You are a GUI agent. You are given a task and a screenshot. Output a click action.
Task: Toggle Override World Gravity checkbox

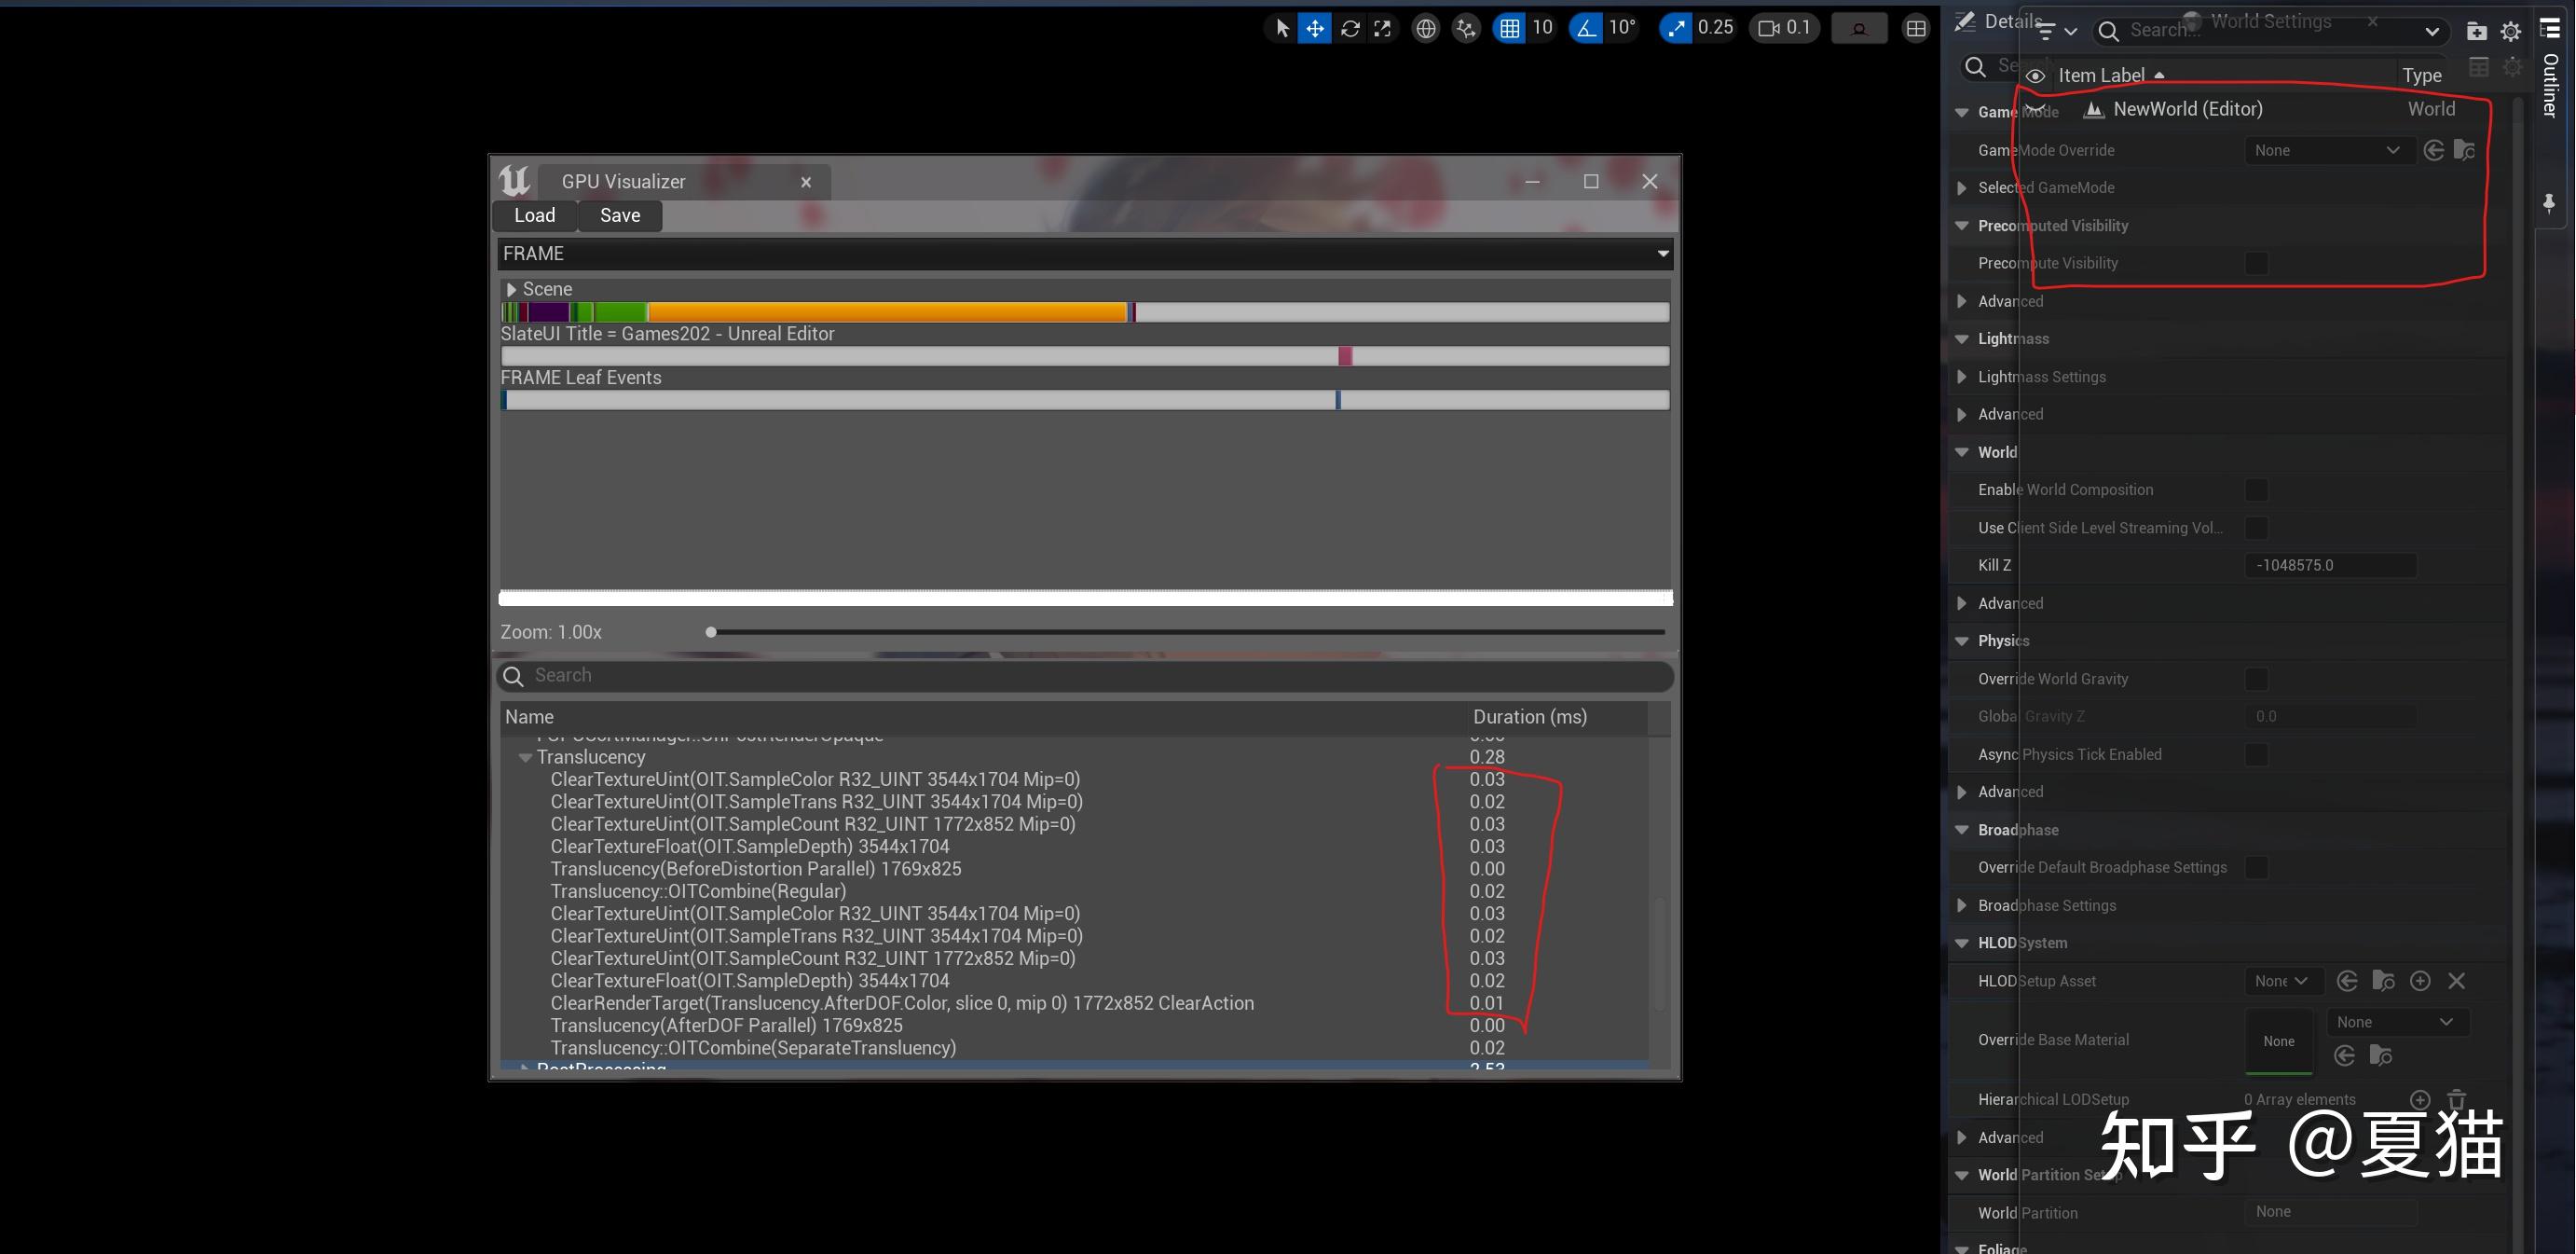point(2256,679)
